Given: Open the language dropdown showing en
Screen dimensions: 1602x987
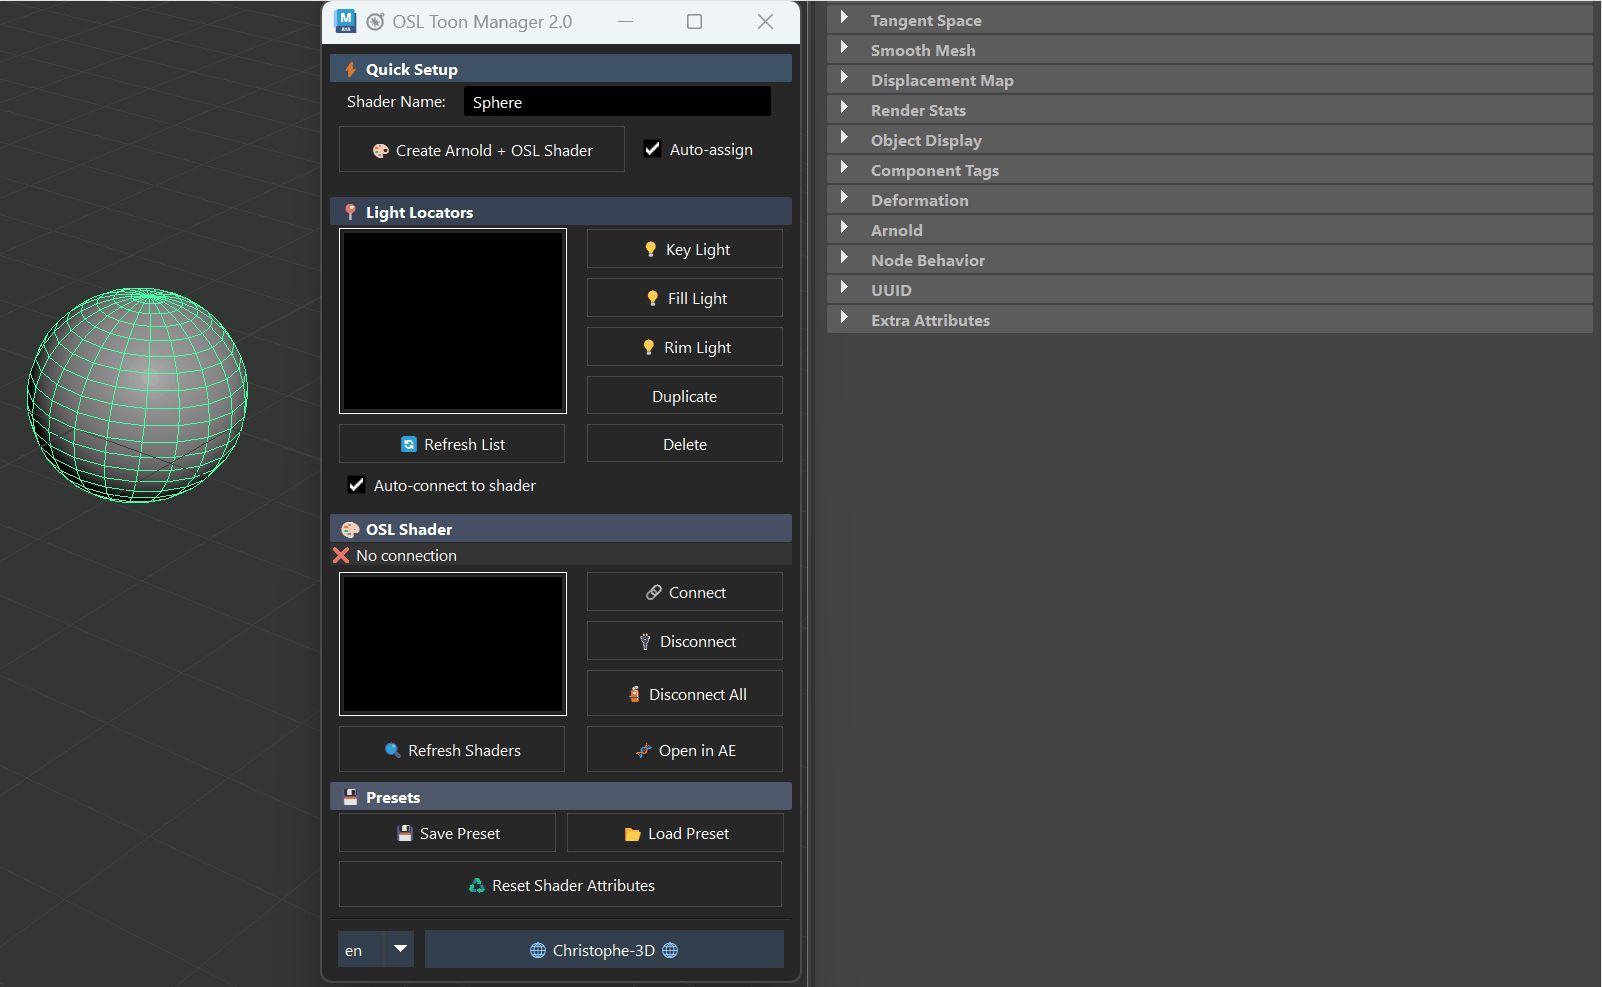Looking at the screenshot, I should (375, 949).
